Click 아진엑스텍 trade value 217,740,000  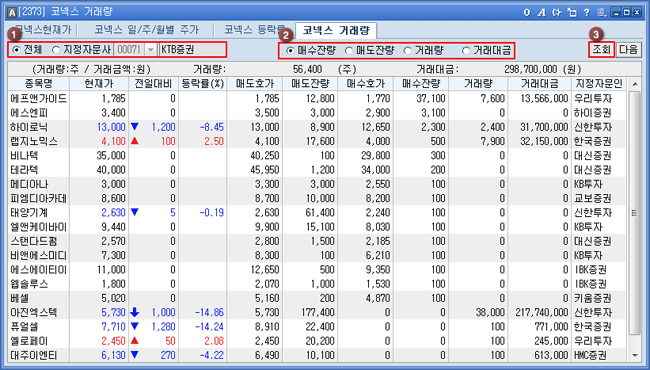point(542,312)
